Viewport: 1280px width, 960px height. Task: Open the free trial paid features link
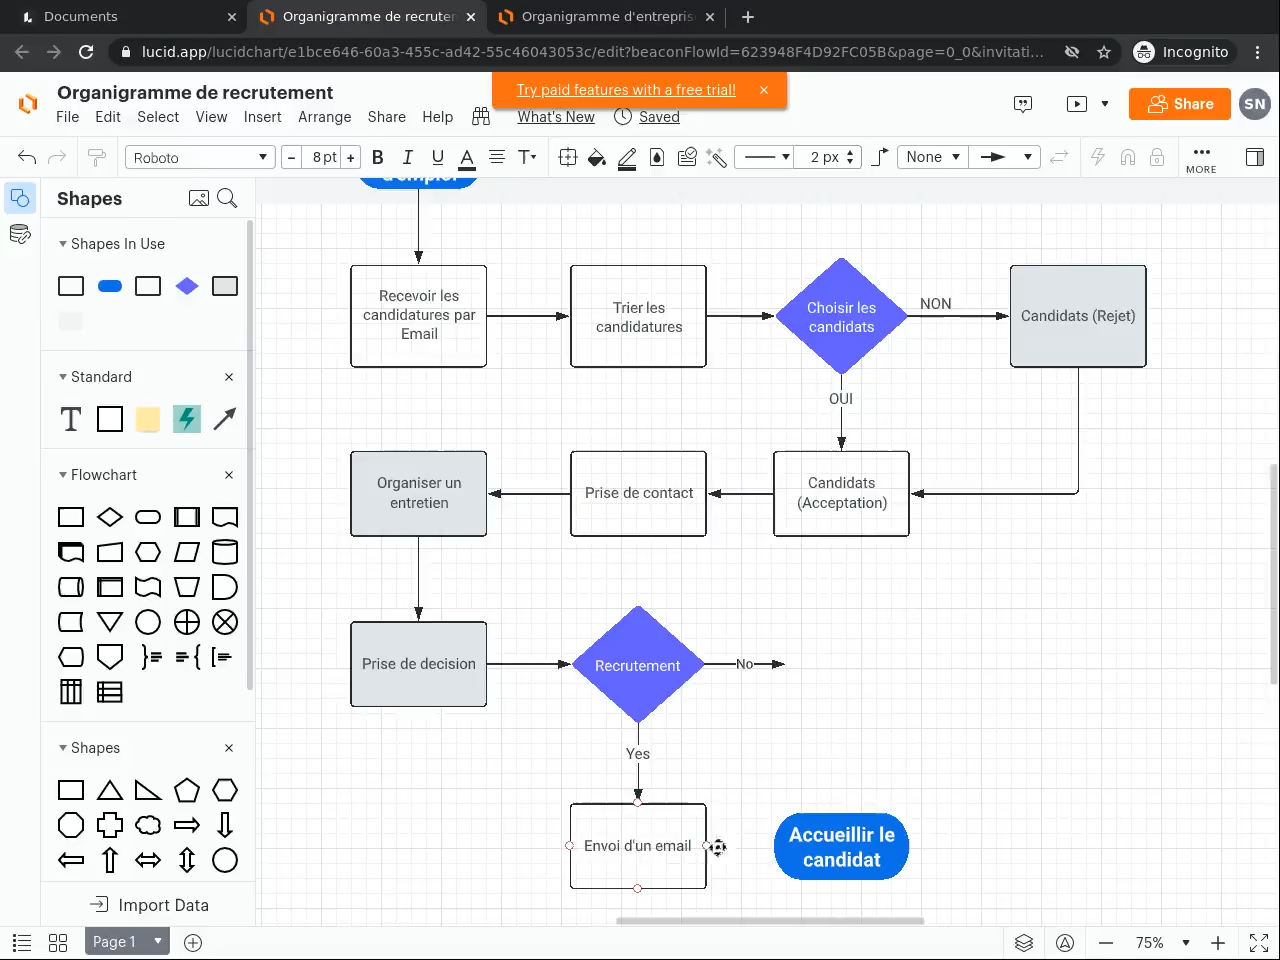[626, 90]
